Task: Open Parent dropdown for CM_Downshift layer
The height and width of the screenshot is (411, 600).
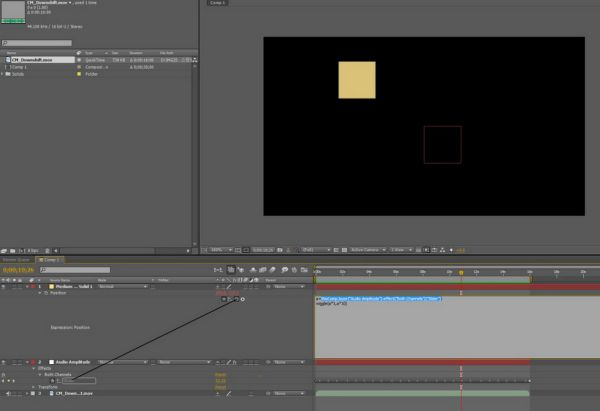Action: (x=289, y=393)
